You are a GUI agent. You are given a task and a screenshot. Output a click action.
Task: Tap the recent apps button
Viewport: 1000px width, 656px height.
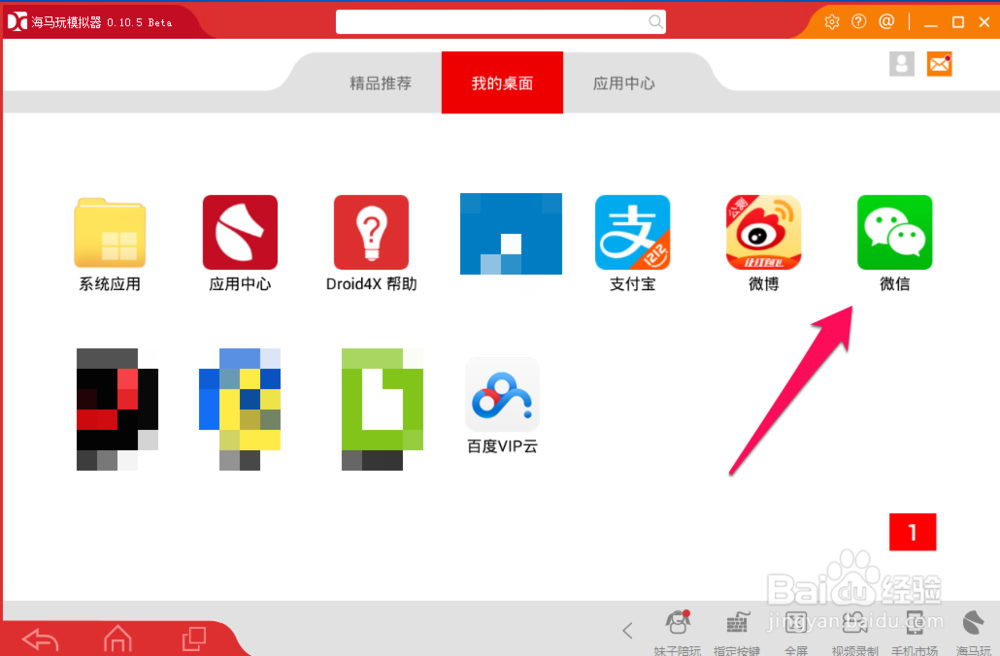tap(194, 639)
